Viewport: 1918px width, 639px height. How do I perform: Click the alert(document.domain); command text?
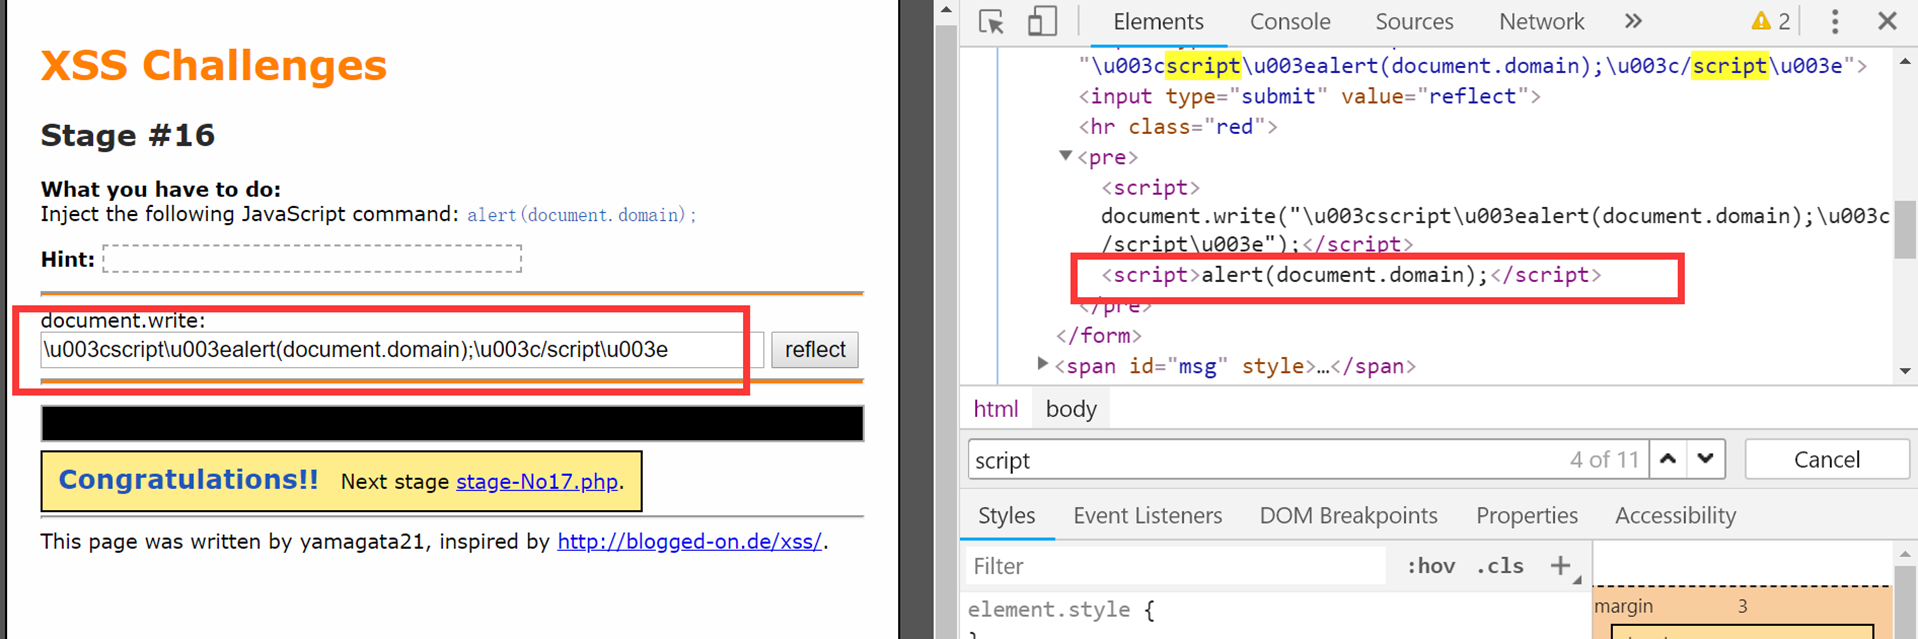tap(581, 215)
